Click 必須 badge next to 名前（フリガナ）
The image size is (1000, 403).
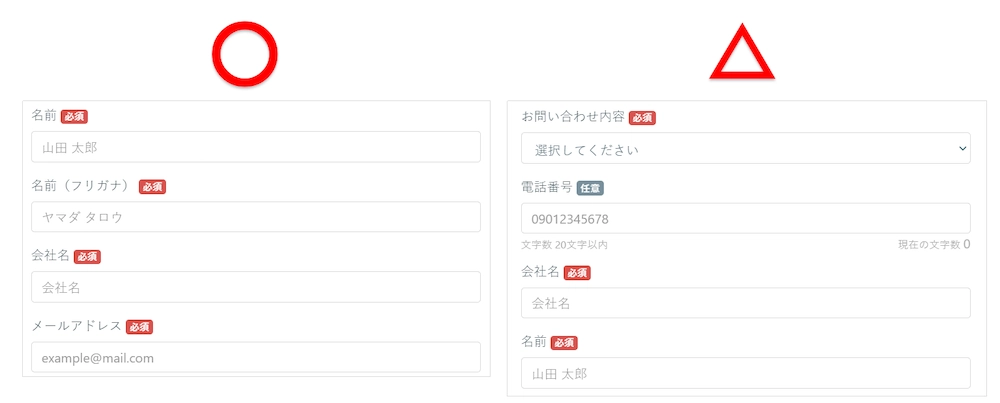[x=152, y=187]
